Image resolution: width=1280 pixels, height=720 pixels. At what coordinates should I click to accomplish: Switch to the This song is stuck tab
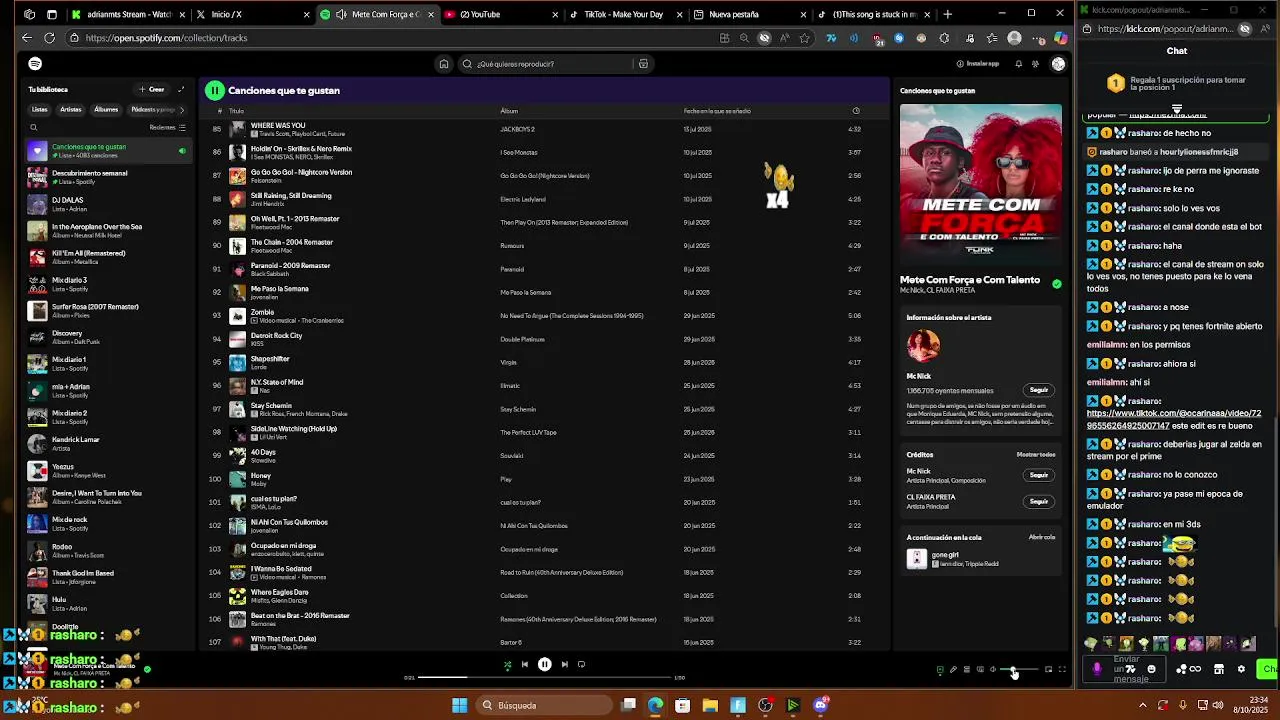click(x=873, y=14)
